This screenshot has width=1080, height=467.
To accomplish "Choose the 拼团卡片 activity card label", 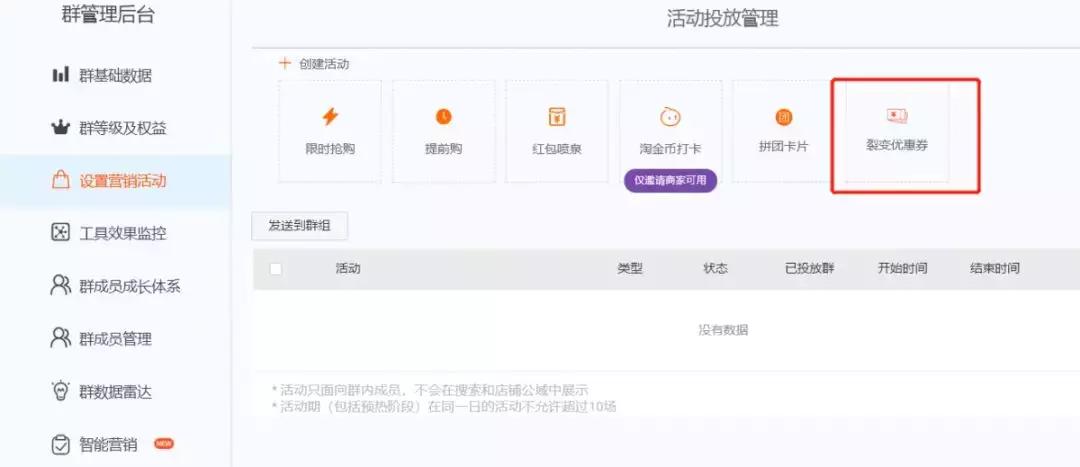I will coord(784,147).
